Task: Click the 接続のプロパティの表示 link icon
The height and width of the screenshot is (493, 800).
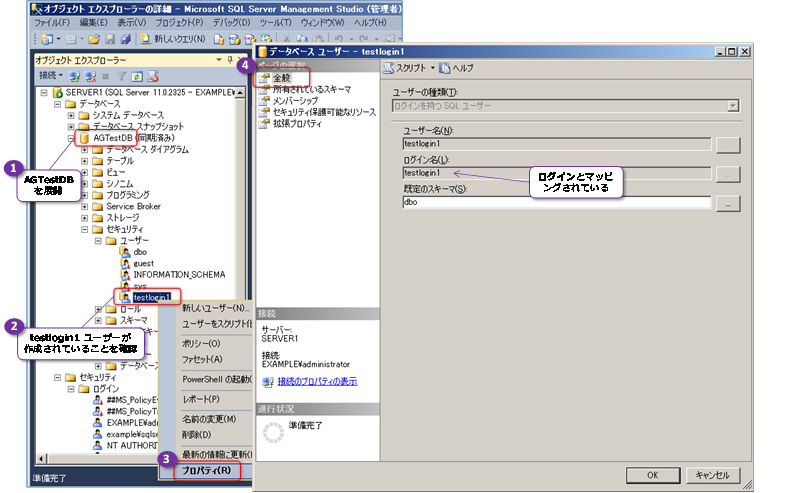Action: (x=268, y=382)
